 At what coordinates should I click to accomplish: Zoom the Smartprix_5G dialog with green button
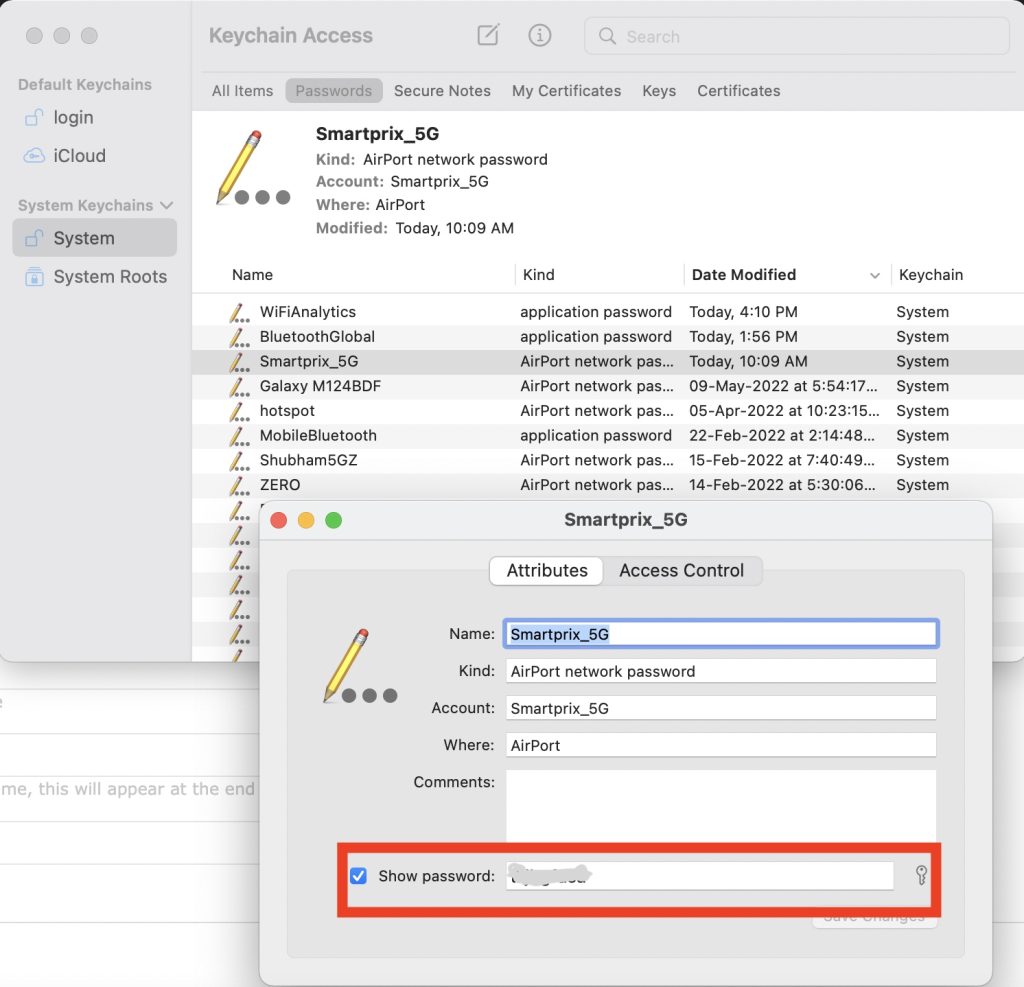pyautogui.click(x=334, y=521)
